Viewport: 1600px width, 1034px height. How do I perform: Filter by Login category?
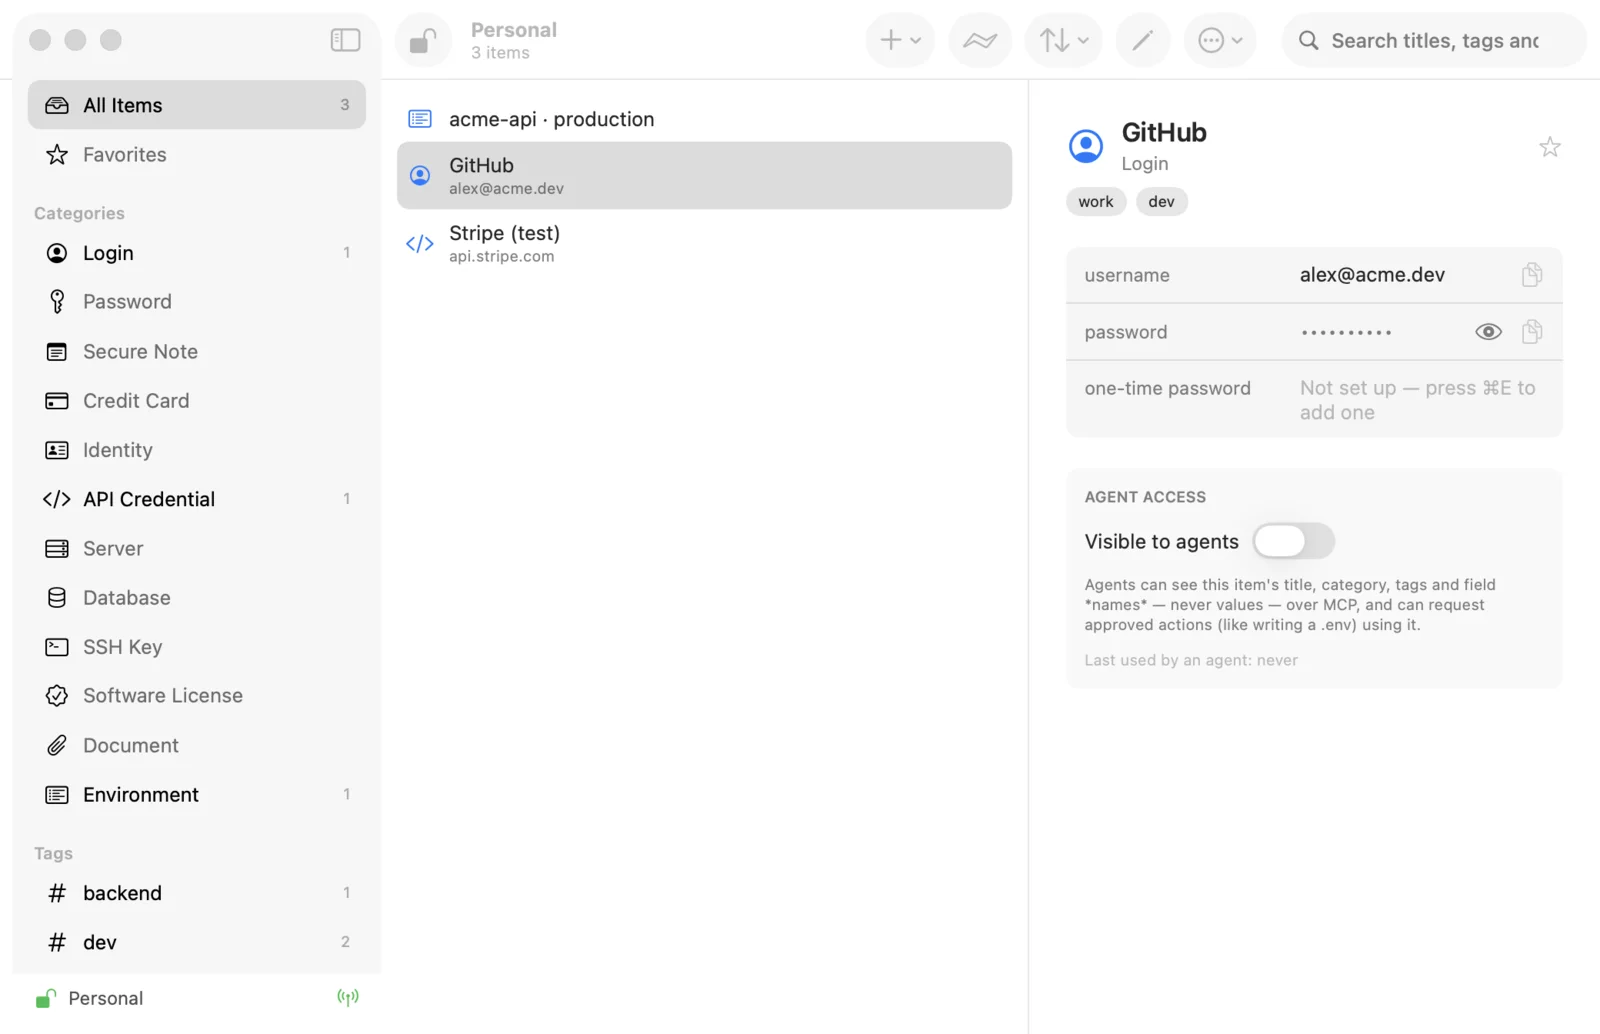(x=197, y=253)
